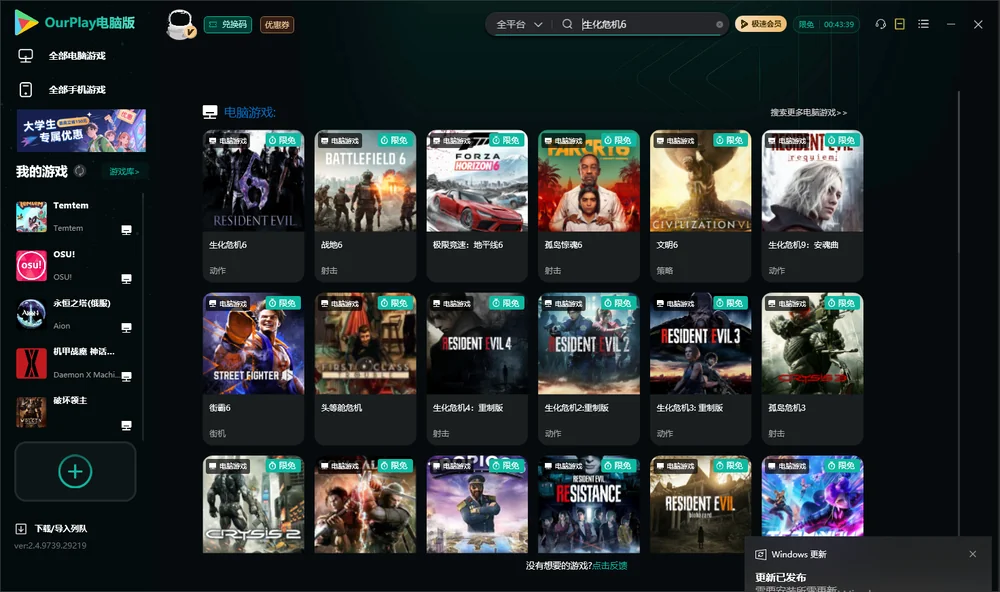Click the PC icon on the Temtem row
The height and width of the screenshot is (592, 1000).
coord(126,230)
